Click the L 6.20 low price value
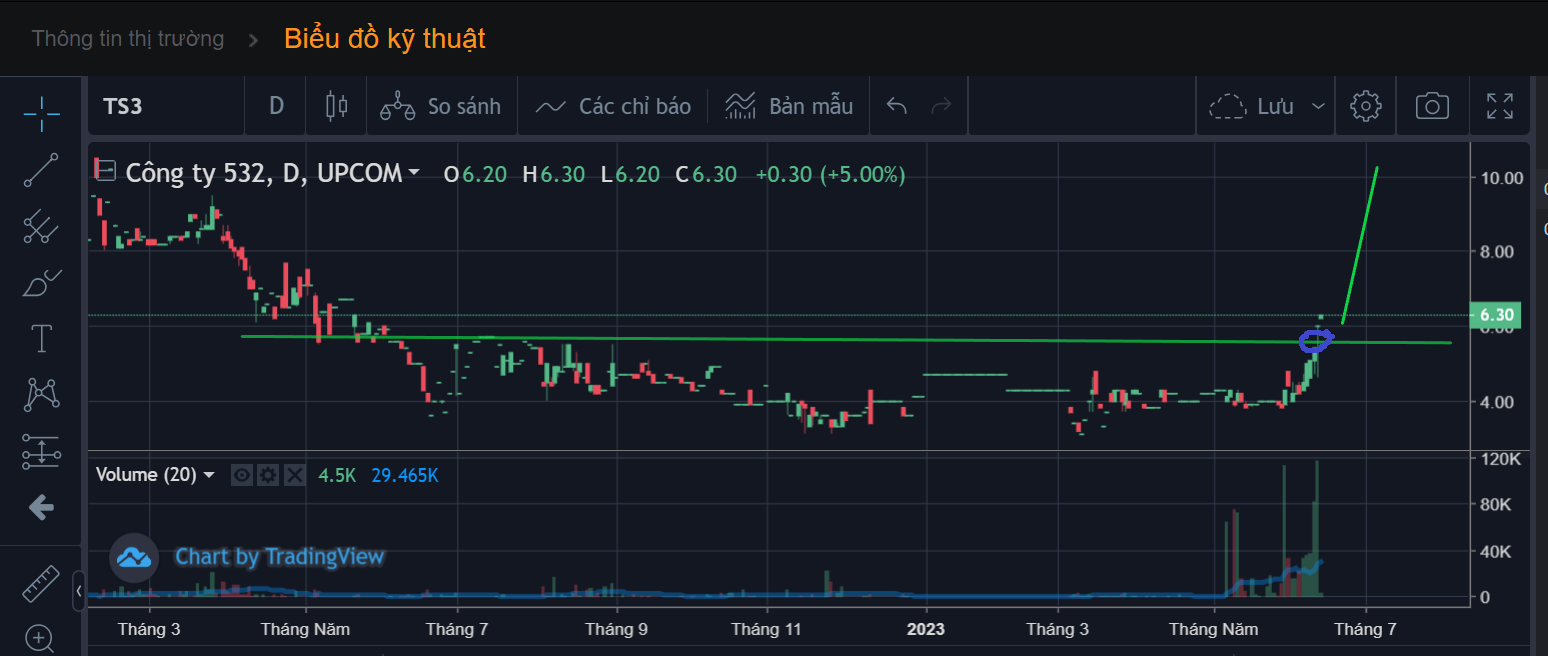 coord(630,174)
